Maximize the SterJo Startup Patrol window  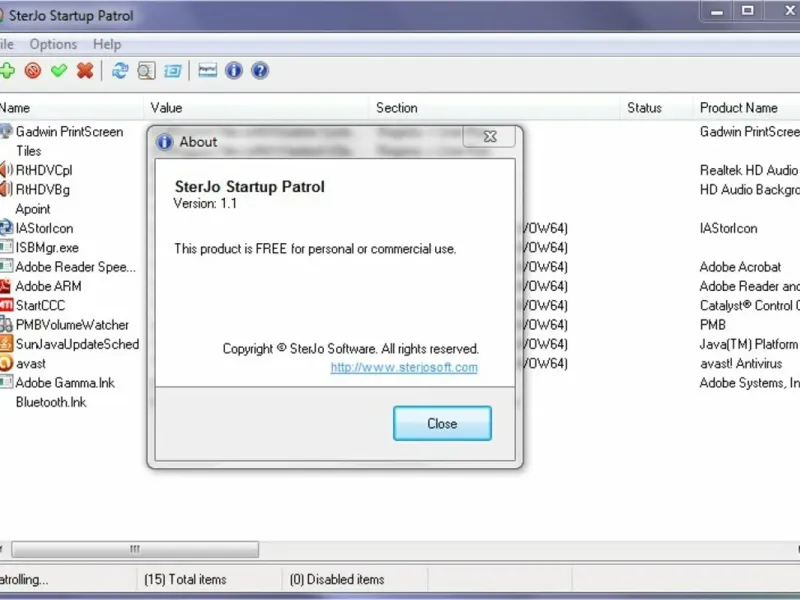pos(747,10)
